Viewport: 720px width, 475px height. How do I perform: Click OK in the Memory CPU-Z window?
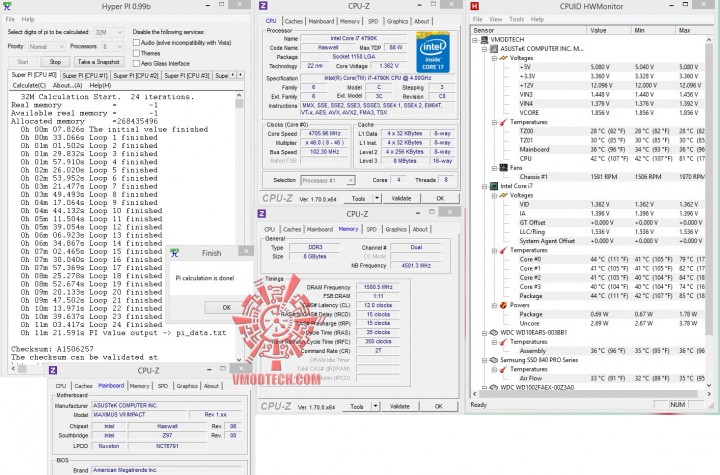click(x=439, y=406)
